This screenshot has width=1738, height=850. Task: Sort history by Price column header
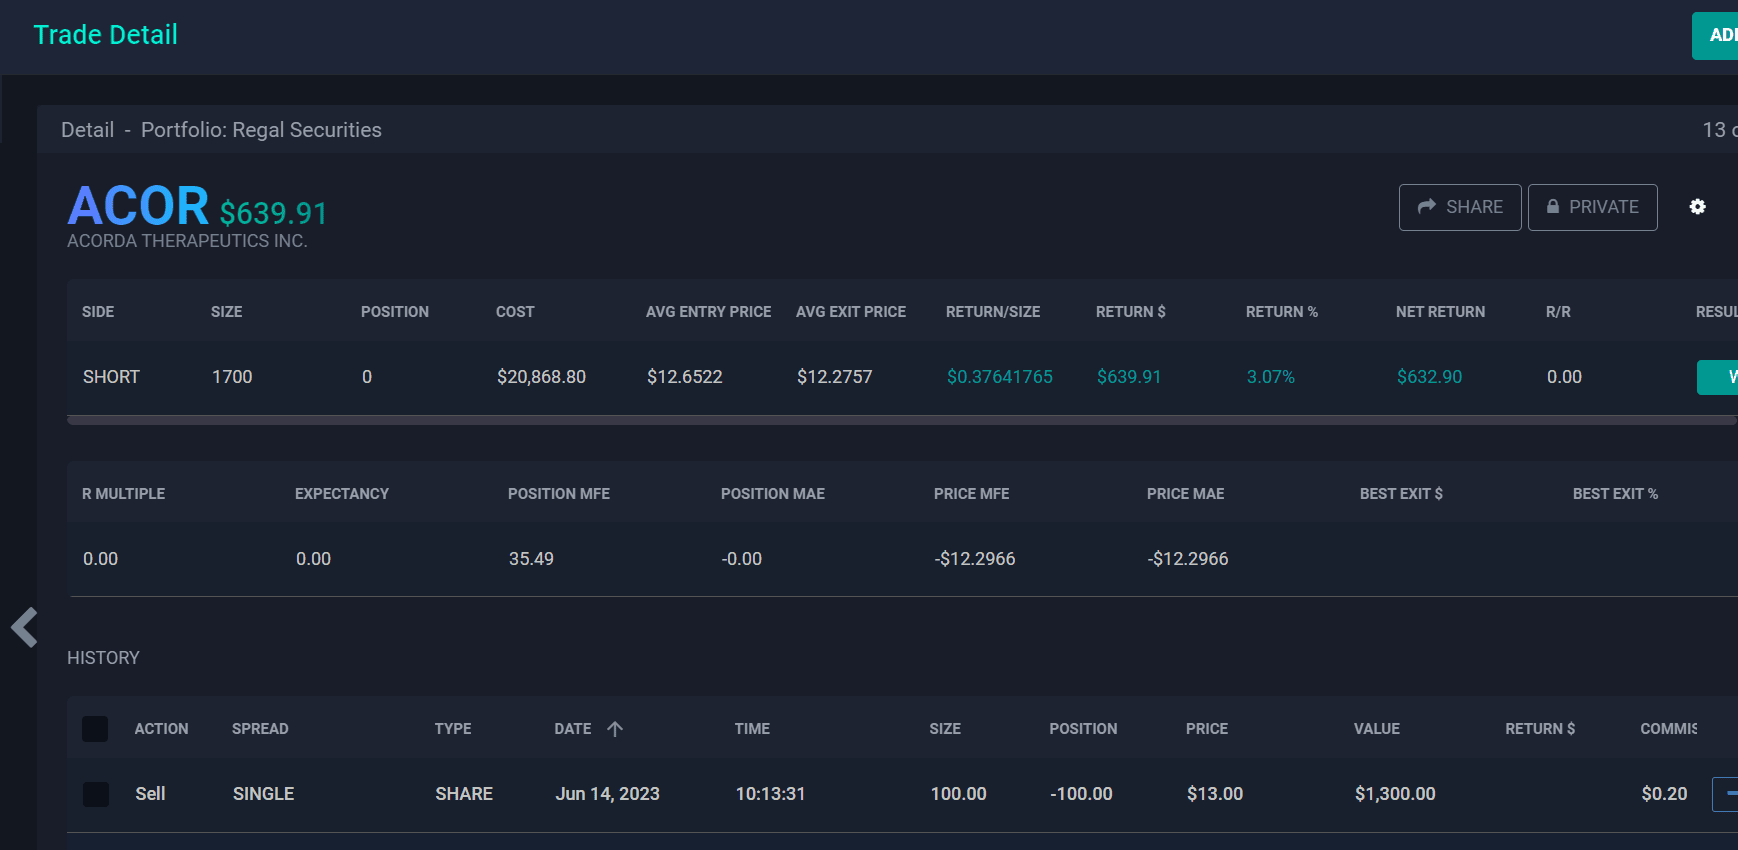tap(1206, 729)
